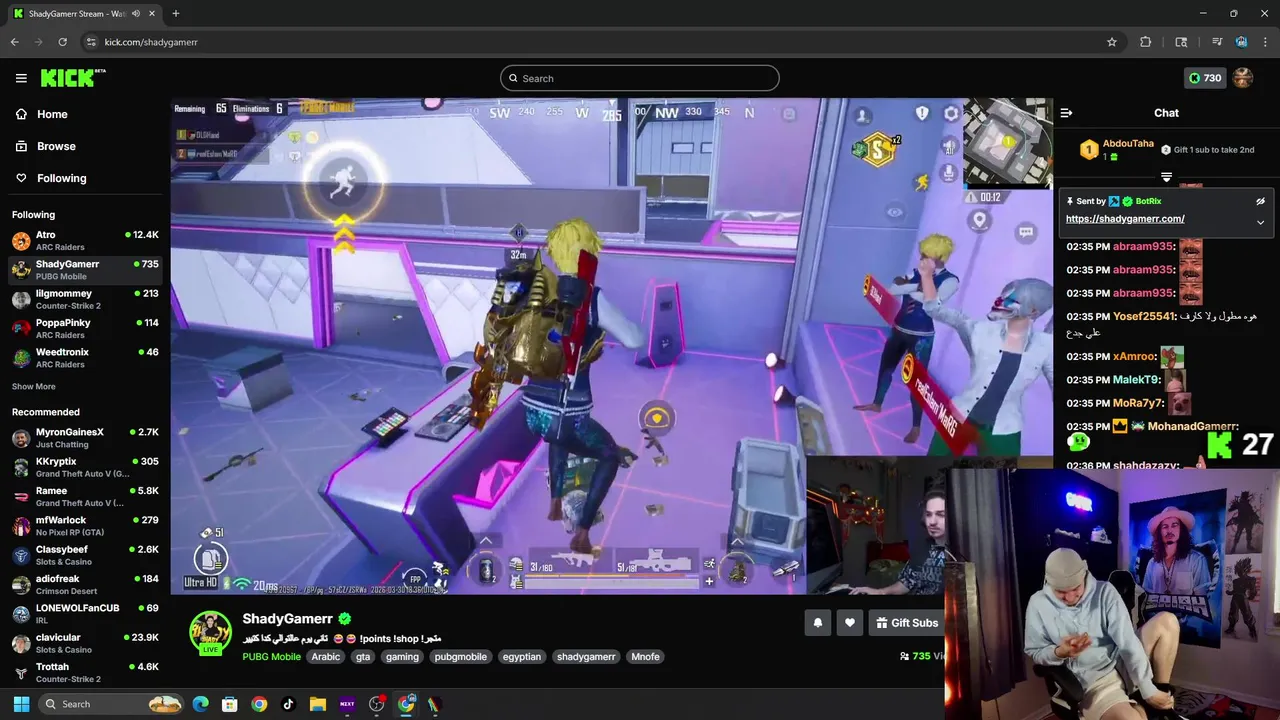Click the ShadyGamerr channel name
Image resolution: width=1280 pixels, height=720 pixels.
point(287,619)
